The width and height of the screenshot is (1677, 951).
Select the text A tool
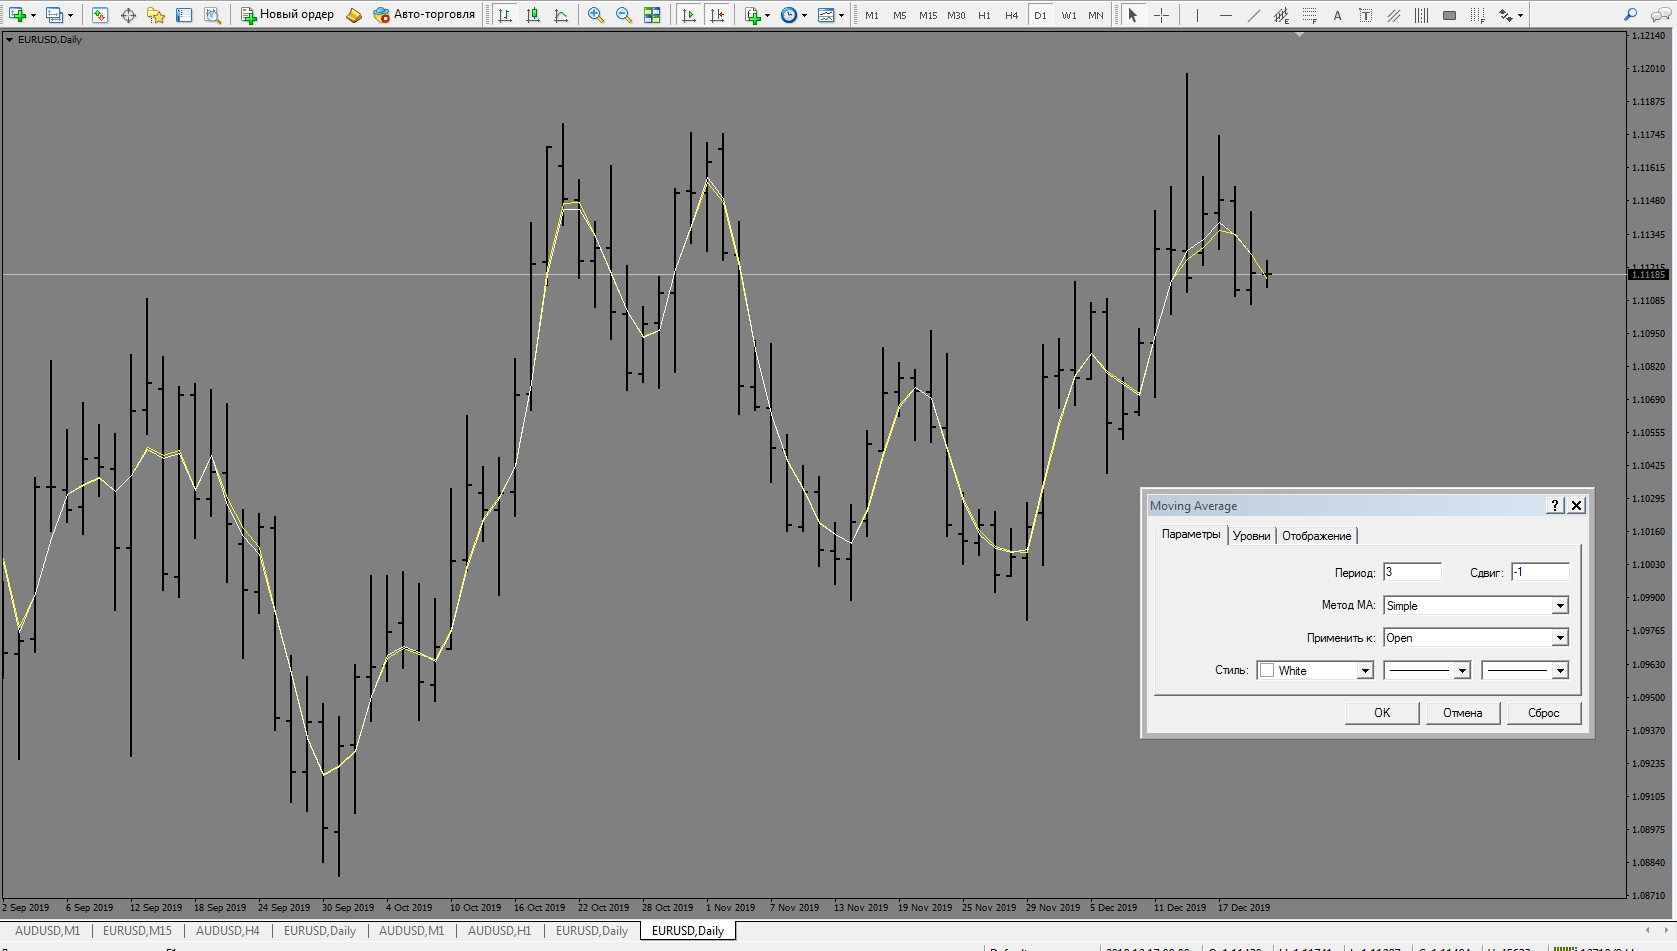coord(1337,15)
